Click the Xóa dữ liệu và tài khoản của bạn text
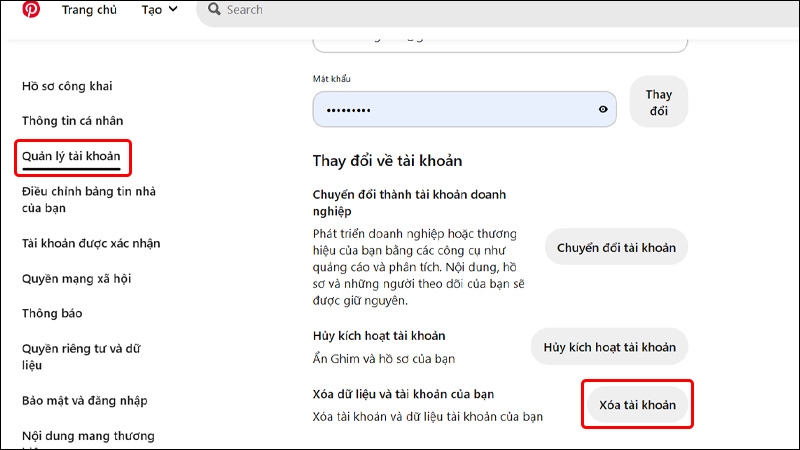The width and height of the screenshot is (800, 450). tap(403, 394)
